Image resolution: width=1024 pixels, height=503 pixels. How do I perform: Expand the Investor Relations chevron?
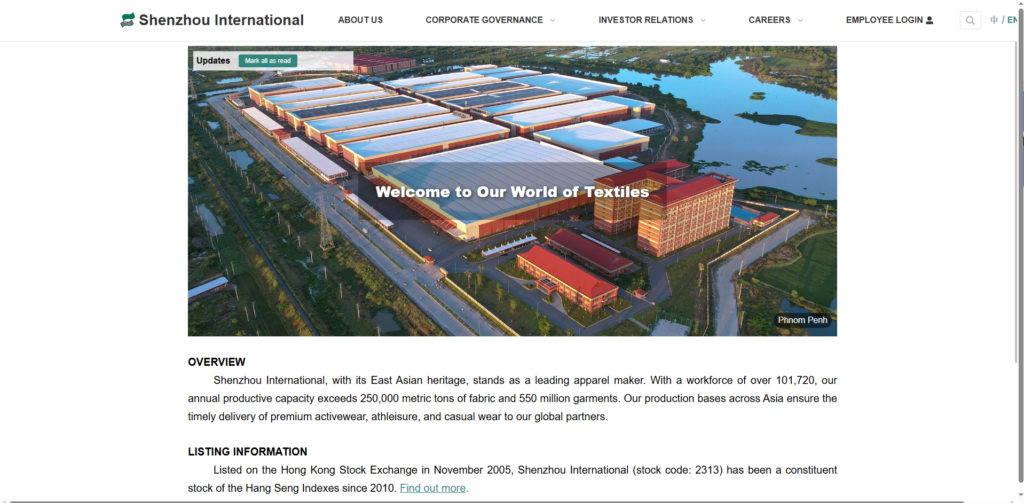[703, 20]
